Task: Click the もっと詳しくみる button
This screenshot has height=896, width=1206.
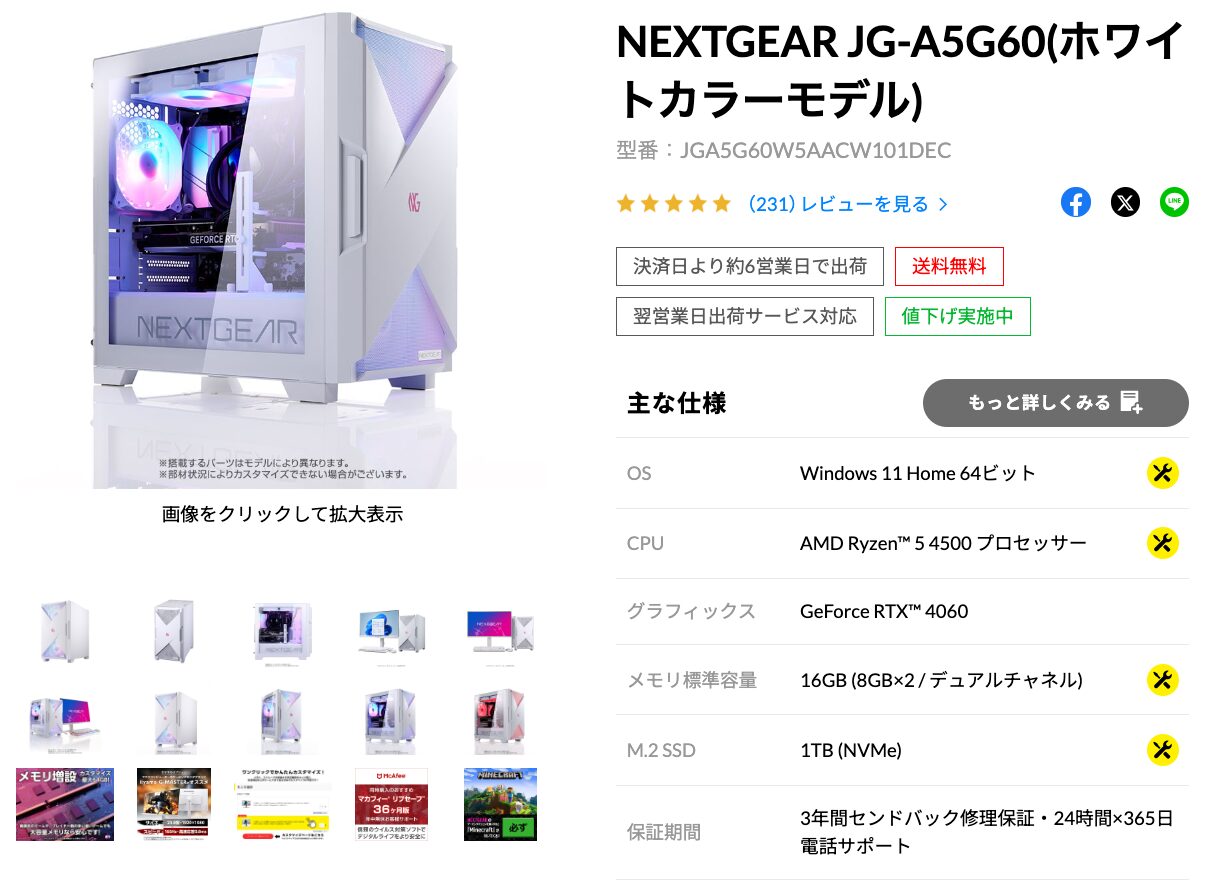Action: tap(1055, 403)
